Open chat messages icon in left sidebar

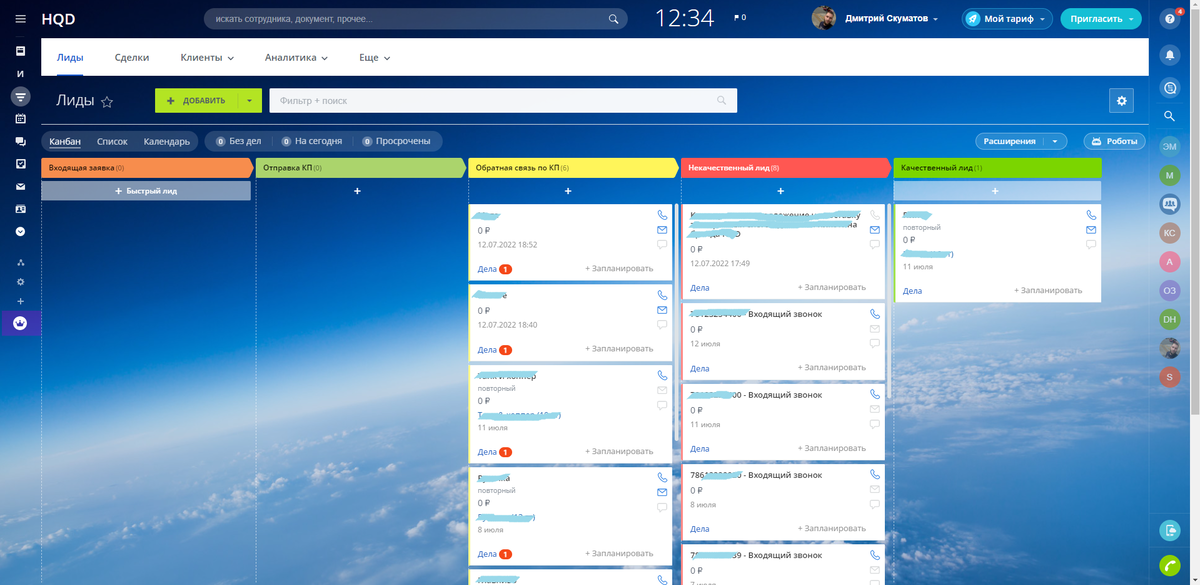pos(20,142)
